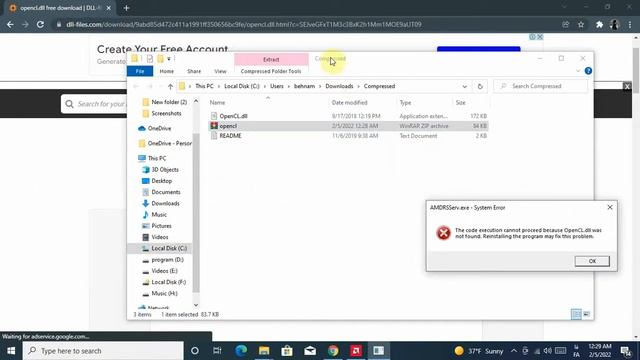The image size is (640, 360).
Task: Expand the address bar history dropdown
Action: pyautogui.click(x=464, y=87)
